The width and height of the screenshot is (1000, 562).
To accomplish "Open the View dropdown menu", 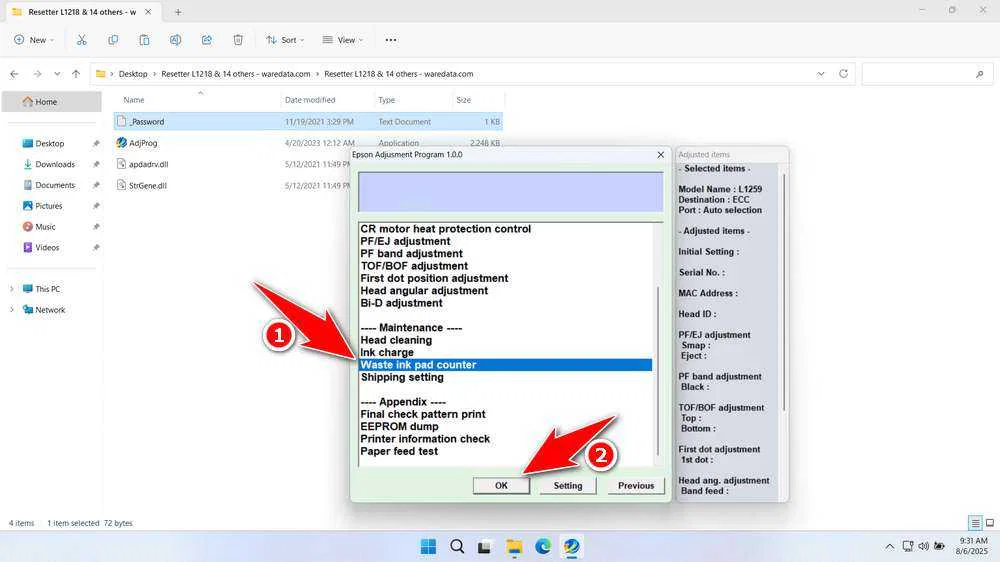I will pos(343,40).
